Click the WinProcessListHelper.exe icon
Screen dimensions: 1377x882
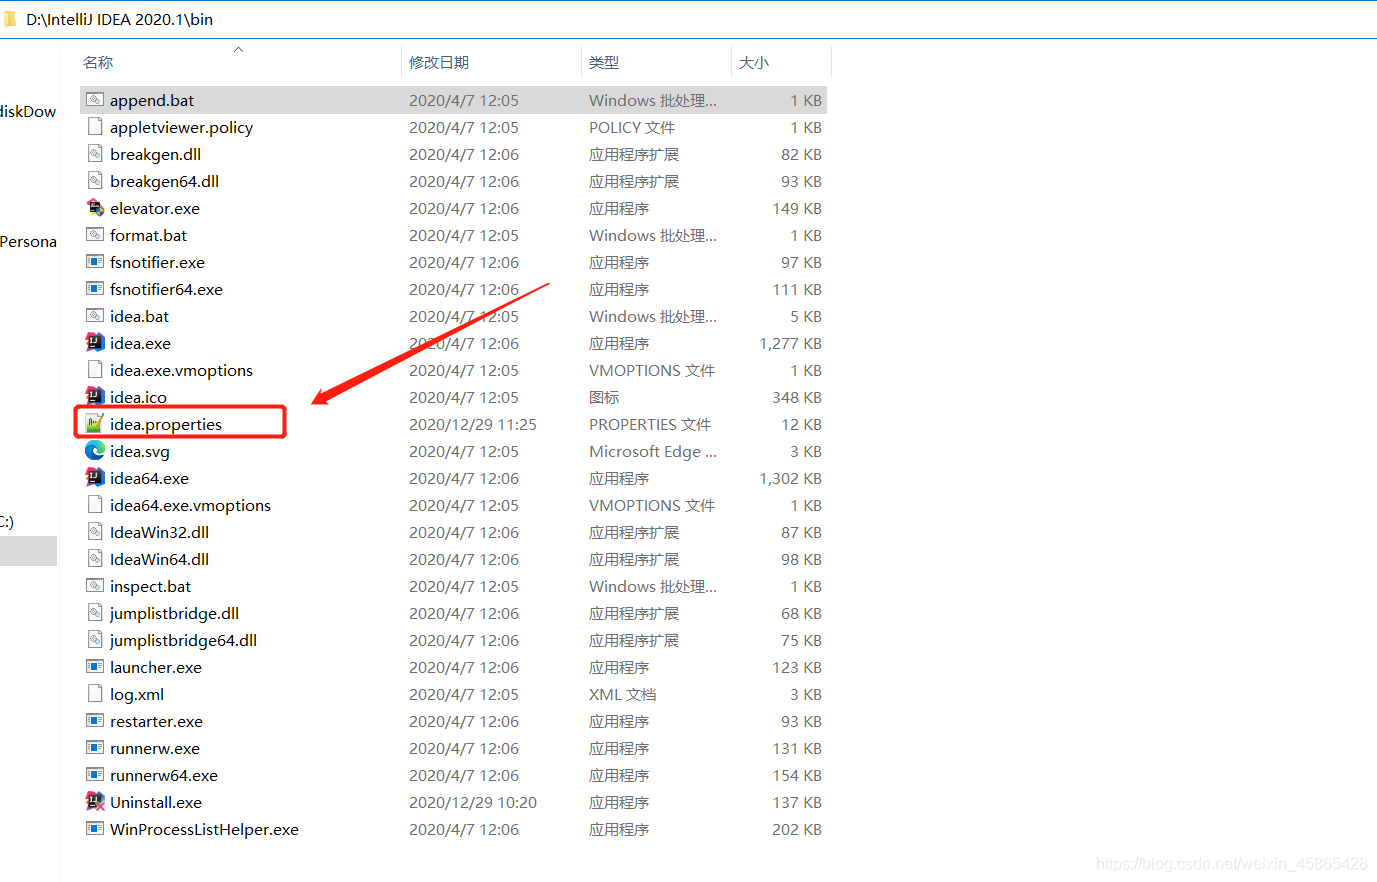pos(95,829)
